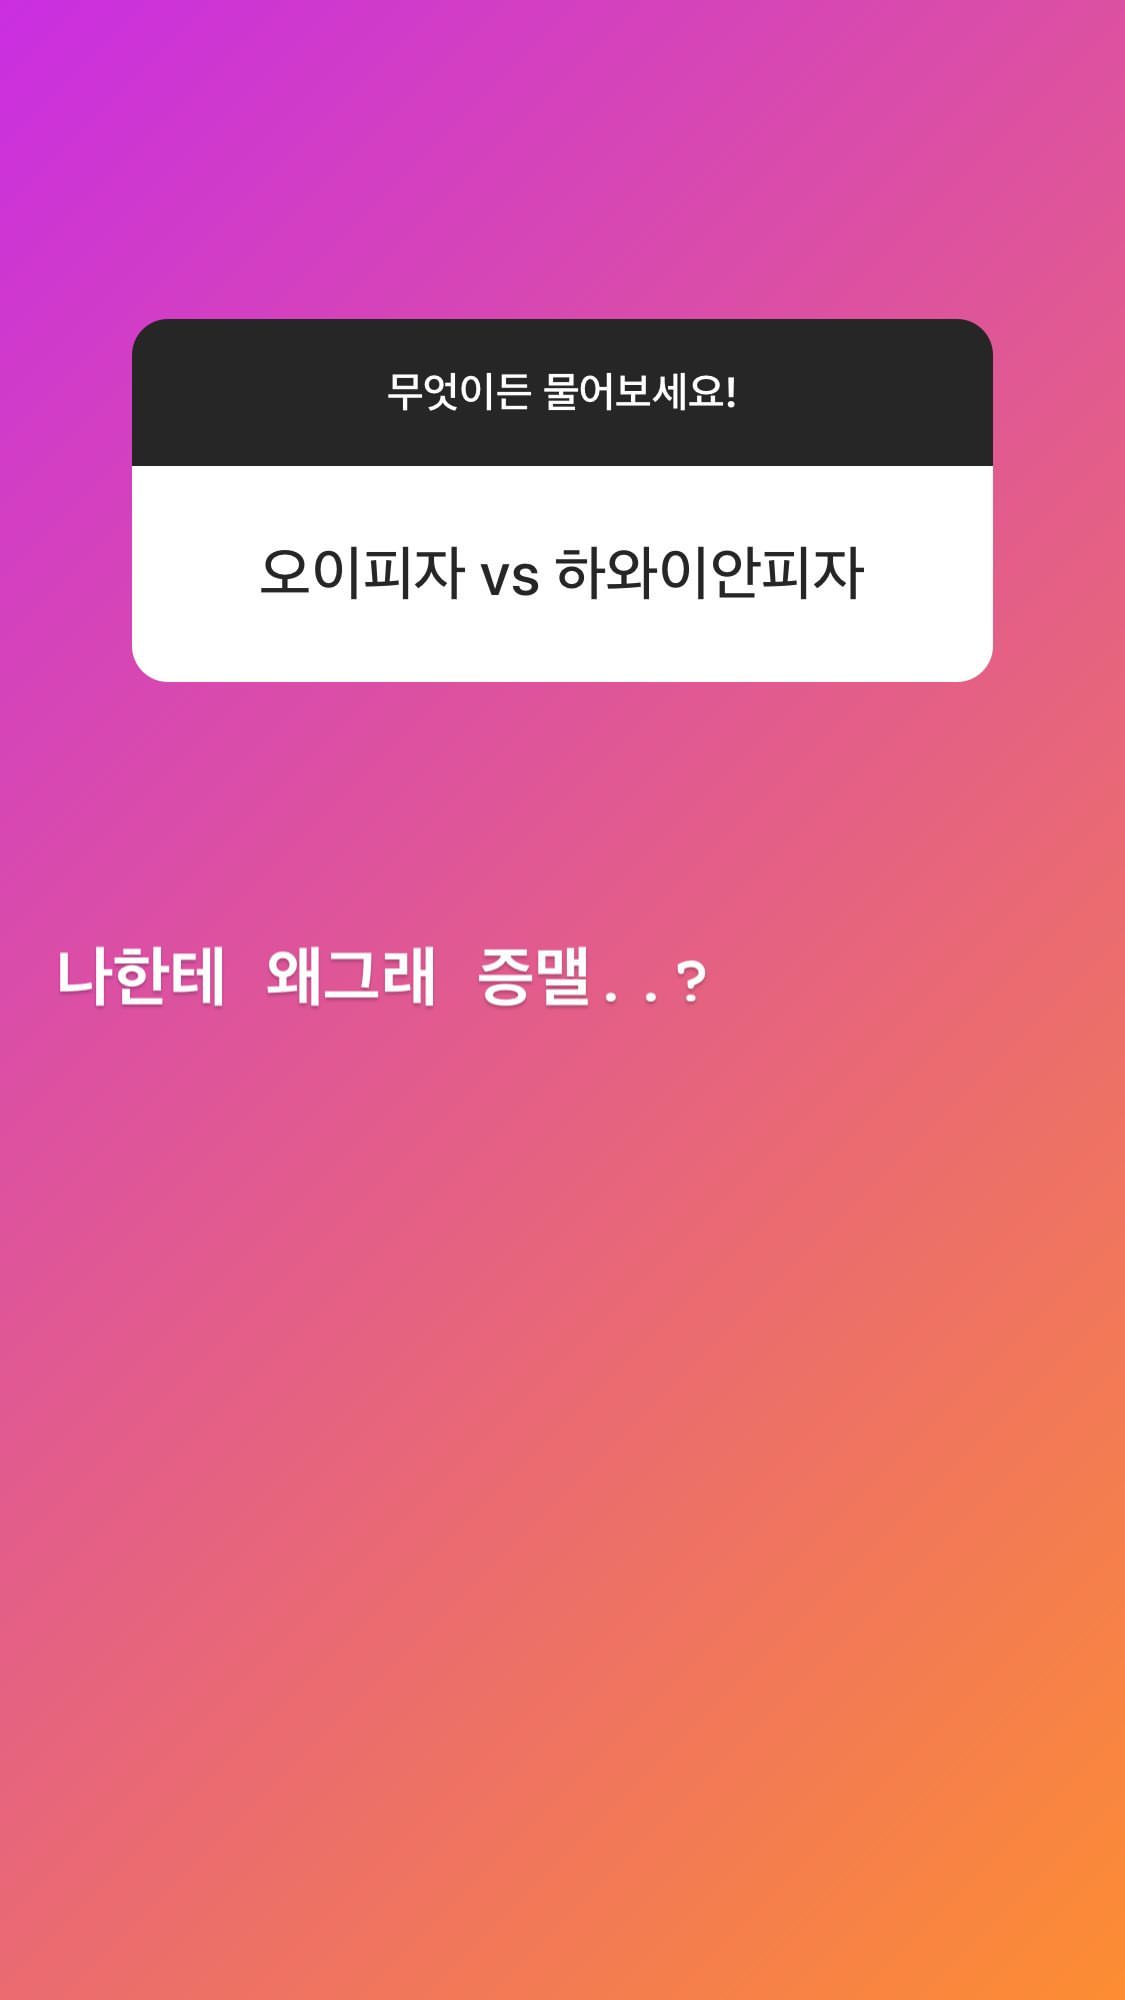This screenshot has height=2000, width=1125.
Task: Tap the word '하와이안피자' in the sticker
Action: coord(709,573)
